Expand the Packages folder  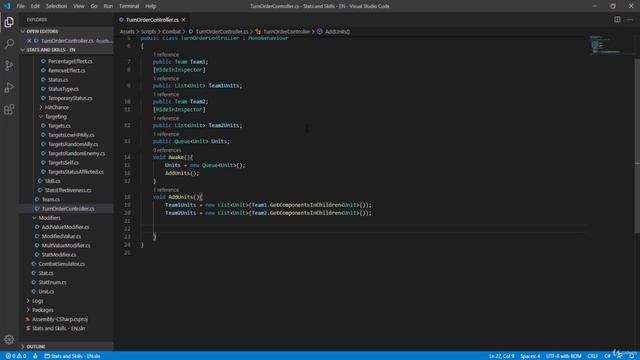pos(42,310)
